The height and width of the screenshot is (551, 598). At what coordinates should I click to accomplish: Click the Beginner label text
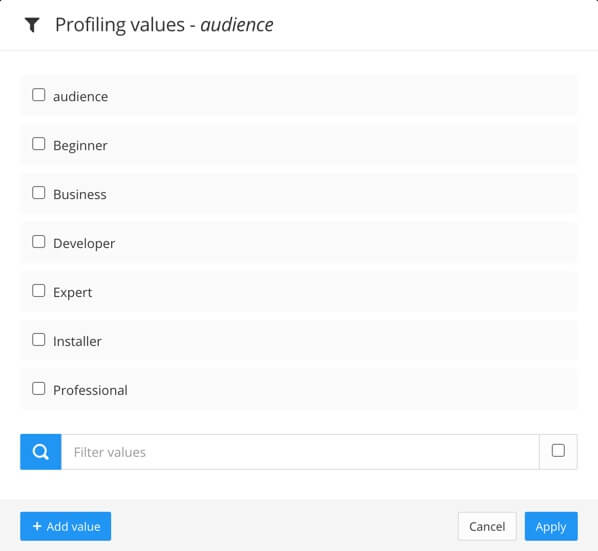pyautogui.click(x=80, y=146)
